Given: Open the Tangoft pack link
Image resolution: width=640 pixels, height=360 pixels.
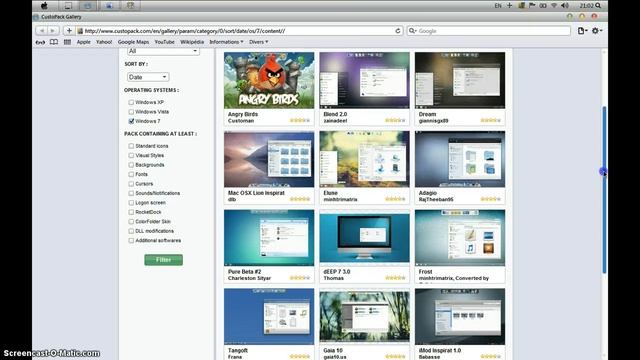Looking at the screenshot, I should 238,351.
